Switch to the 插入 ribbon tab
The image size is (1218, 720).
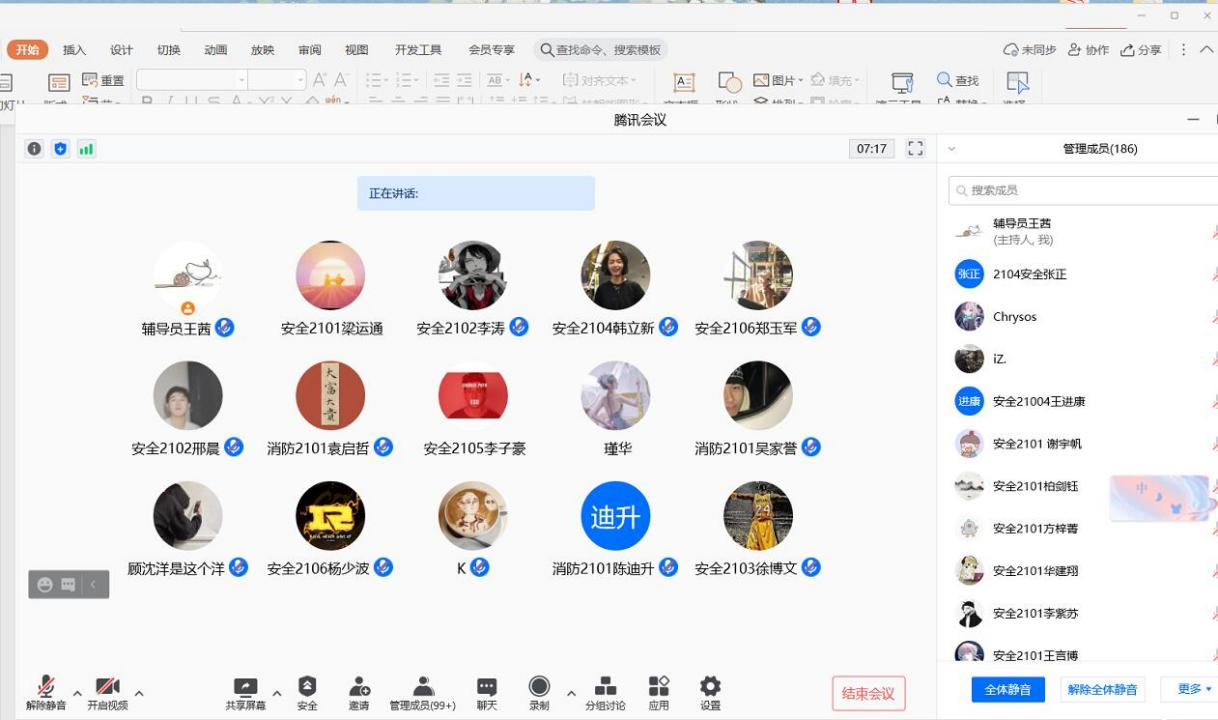coord(75,50)
